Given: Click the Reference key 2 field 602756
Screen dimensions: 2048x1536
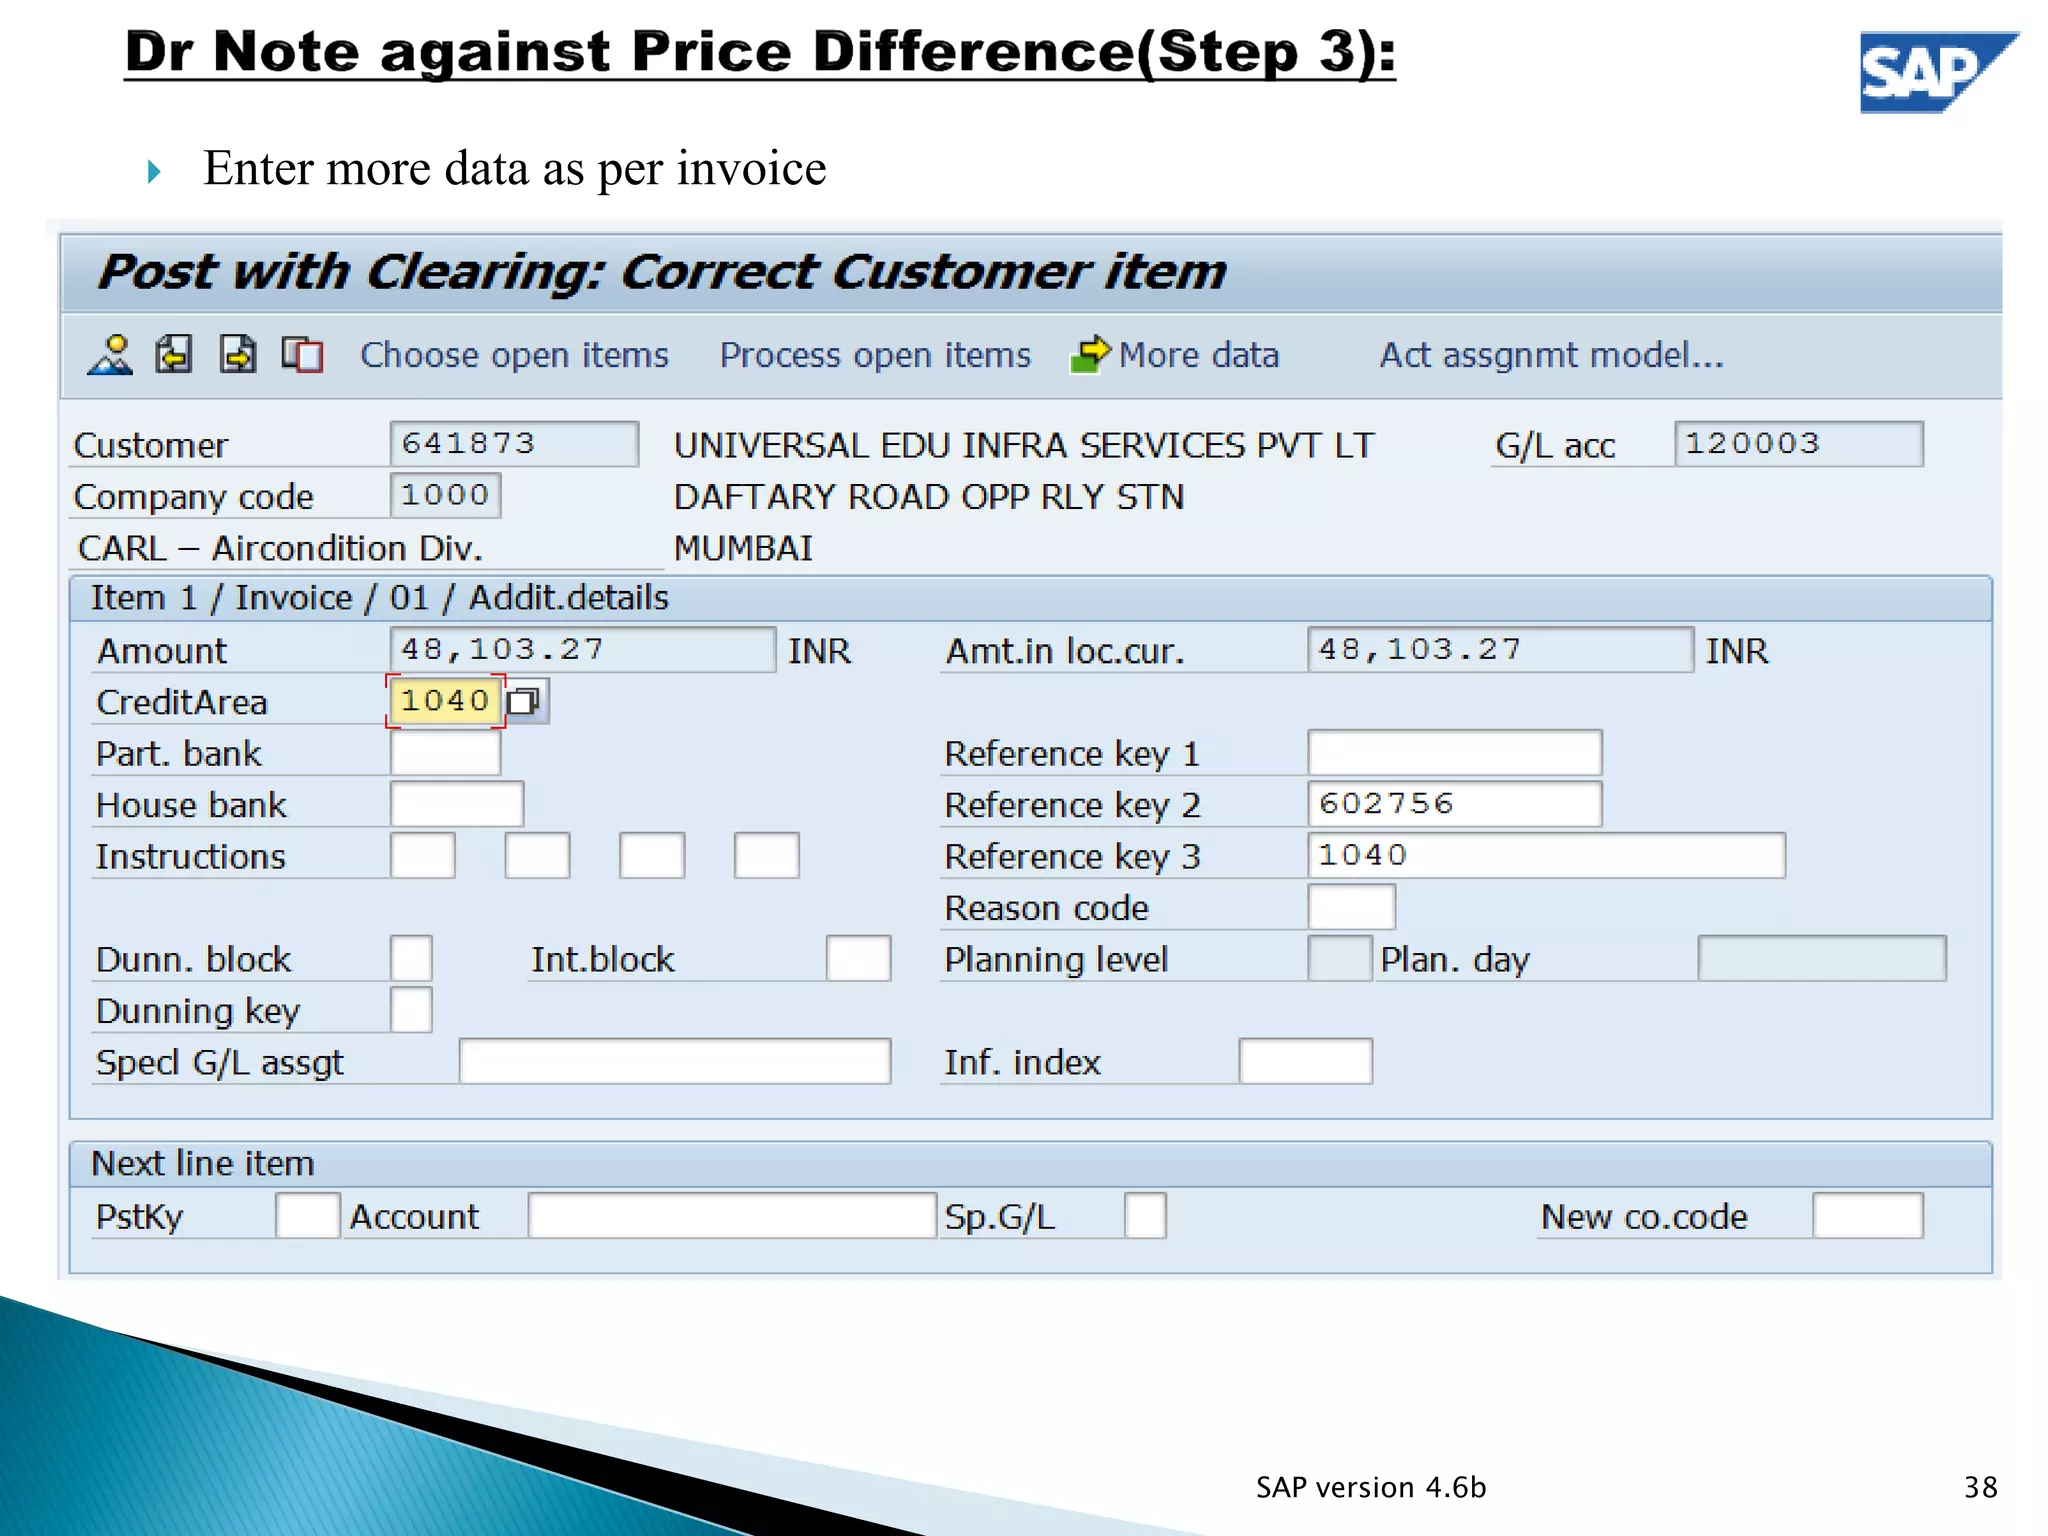Looking at the screenshot, I should point(1455,804).
